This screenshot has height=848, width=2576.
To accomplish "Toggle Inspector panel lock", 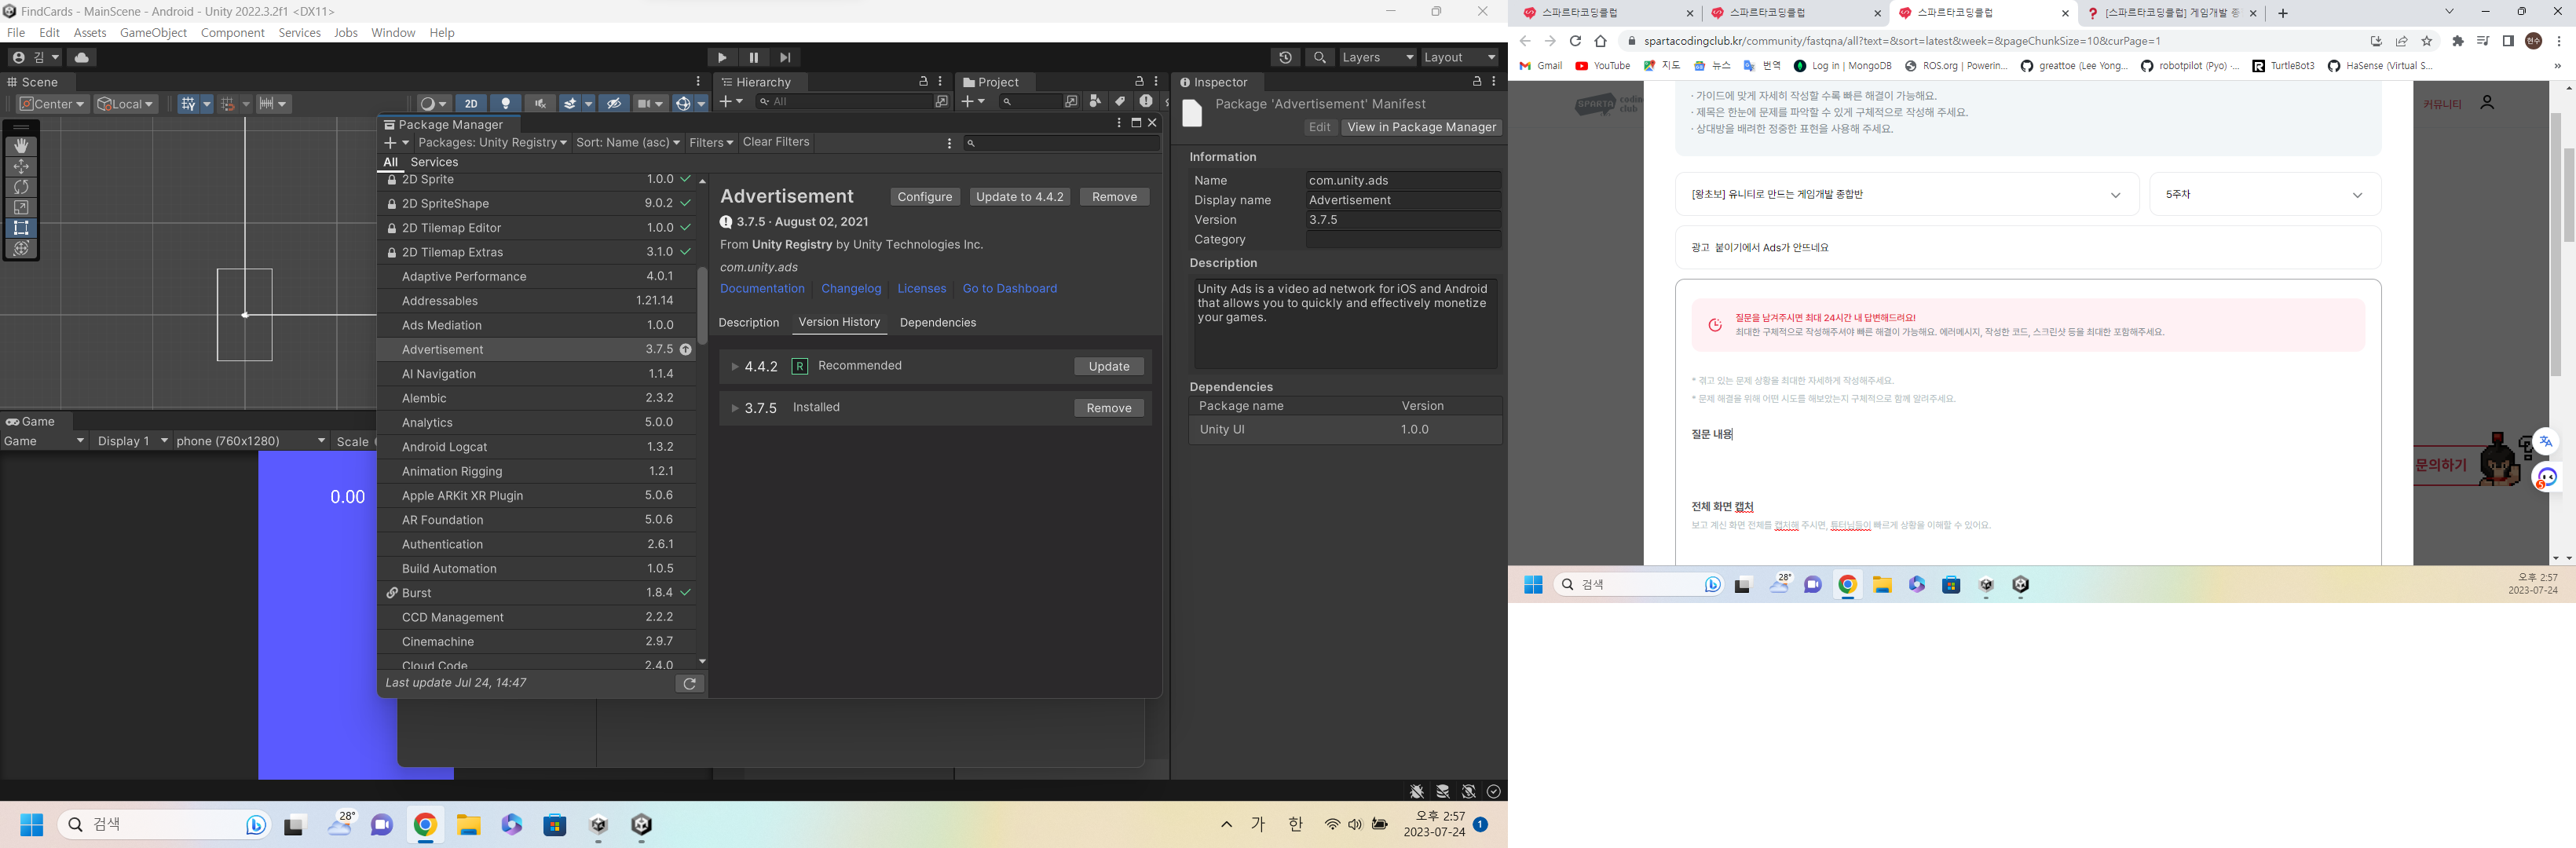I will click(1476, 82).
